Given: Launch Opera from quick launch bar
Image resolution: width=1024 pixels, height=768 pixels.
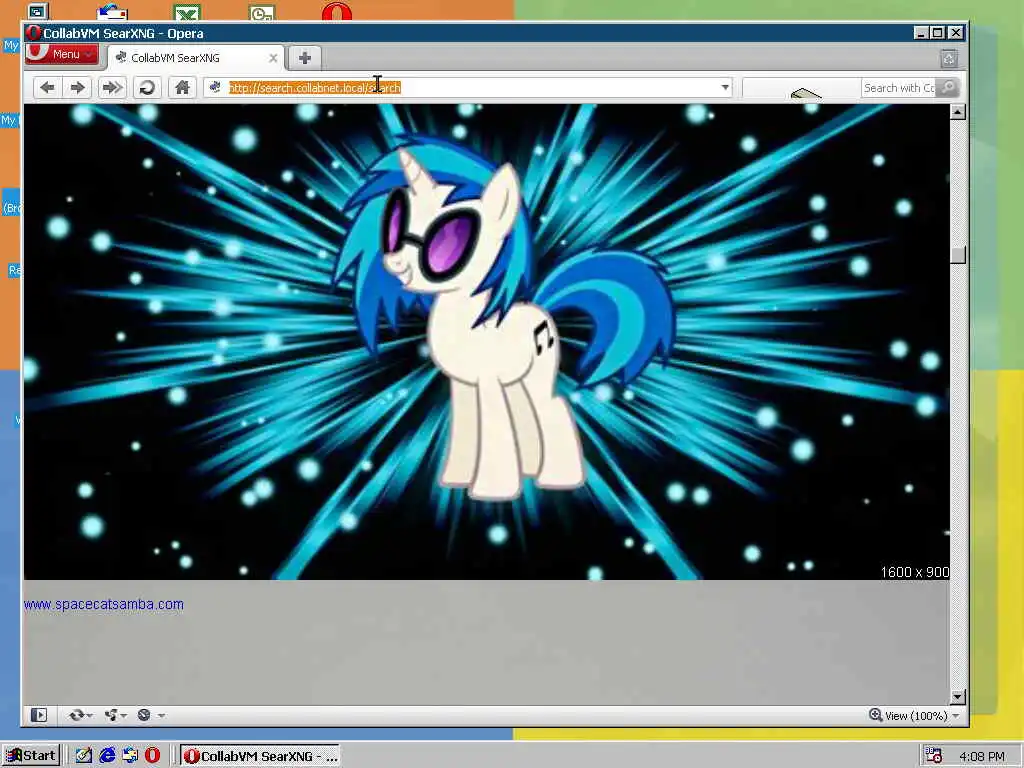Looking at the screenshot, I should [x=153, y=756].
